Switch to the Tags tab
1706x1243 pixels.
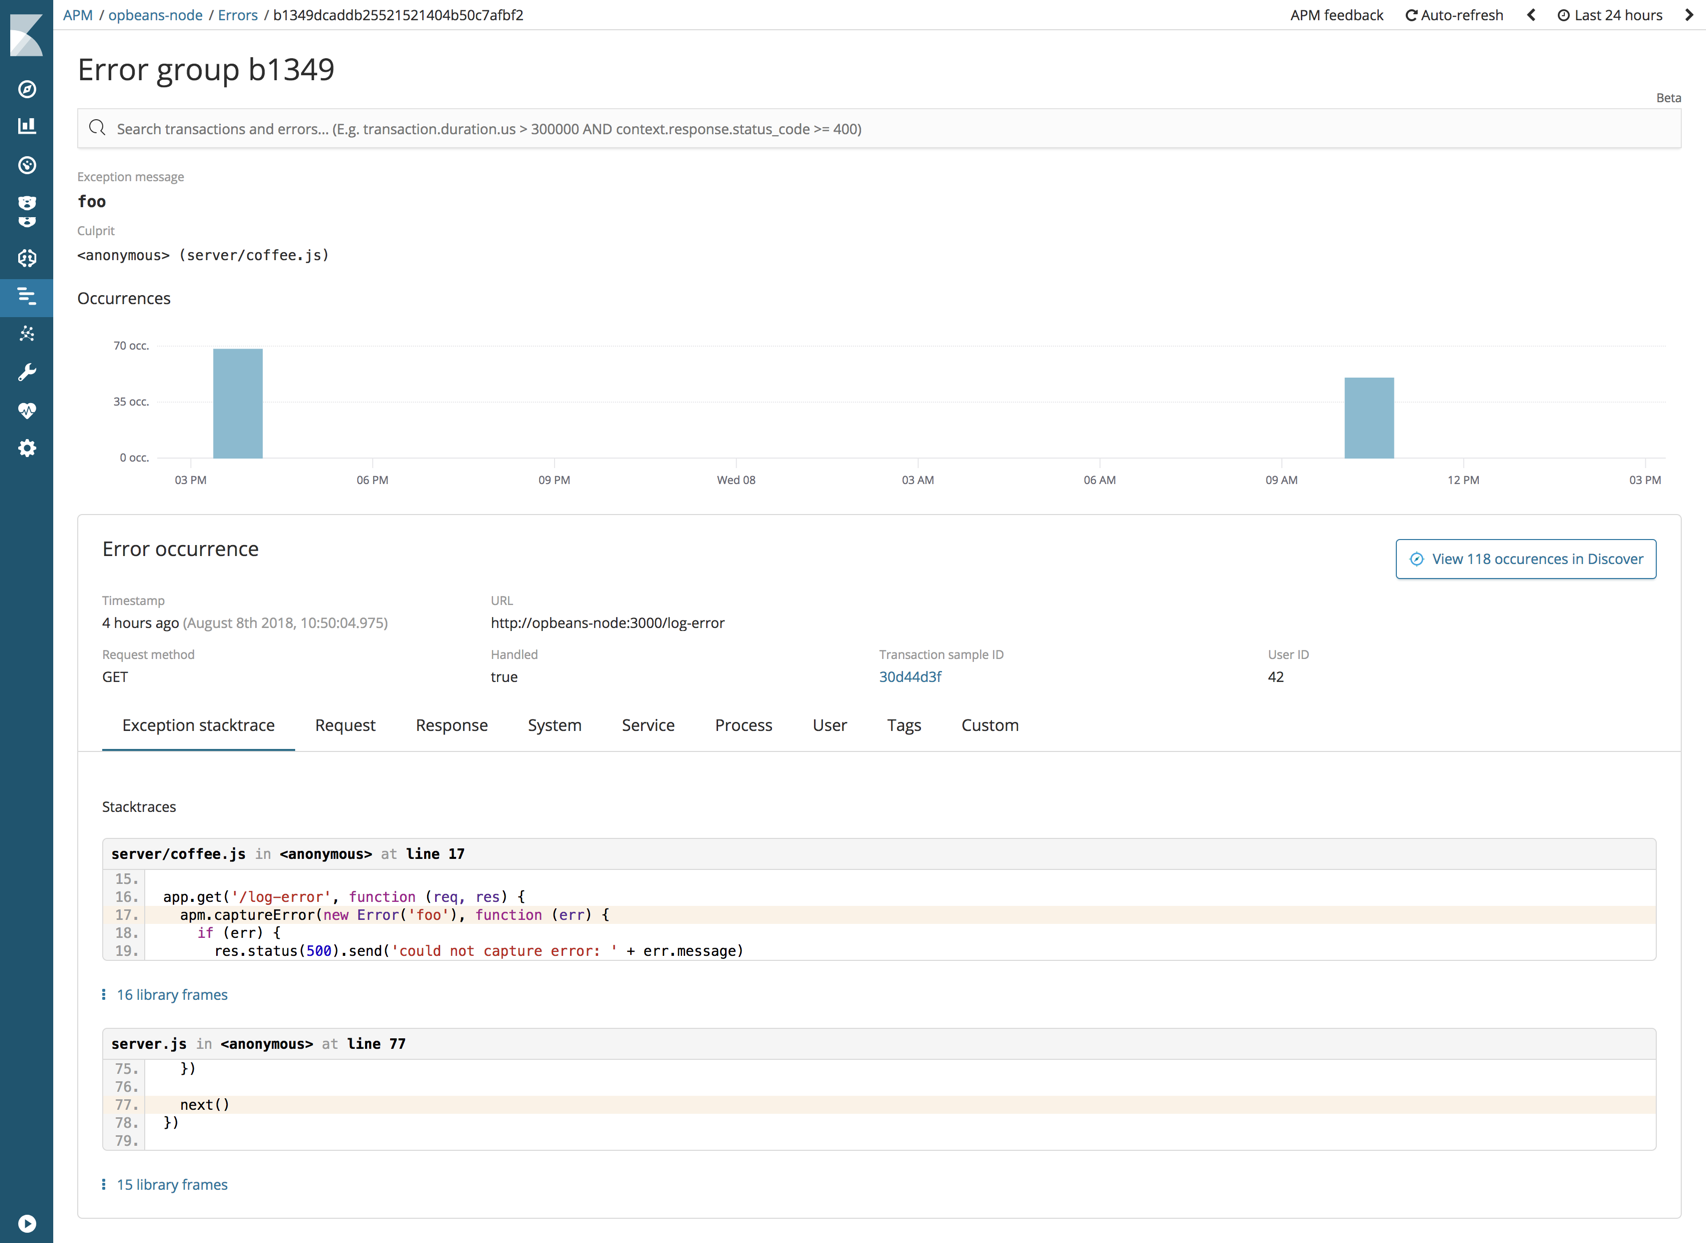pyautogui.click(x=904, y=725)
